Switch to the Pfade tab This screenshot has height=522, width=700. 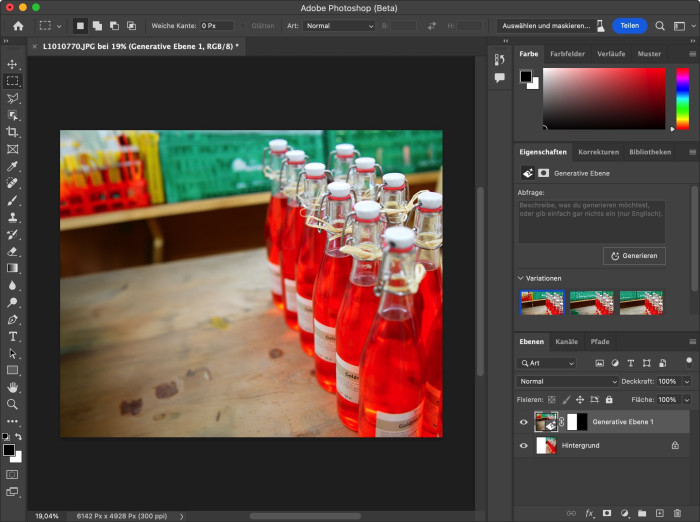[600, 342]
